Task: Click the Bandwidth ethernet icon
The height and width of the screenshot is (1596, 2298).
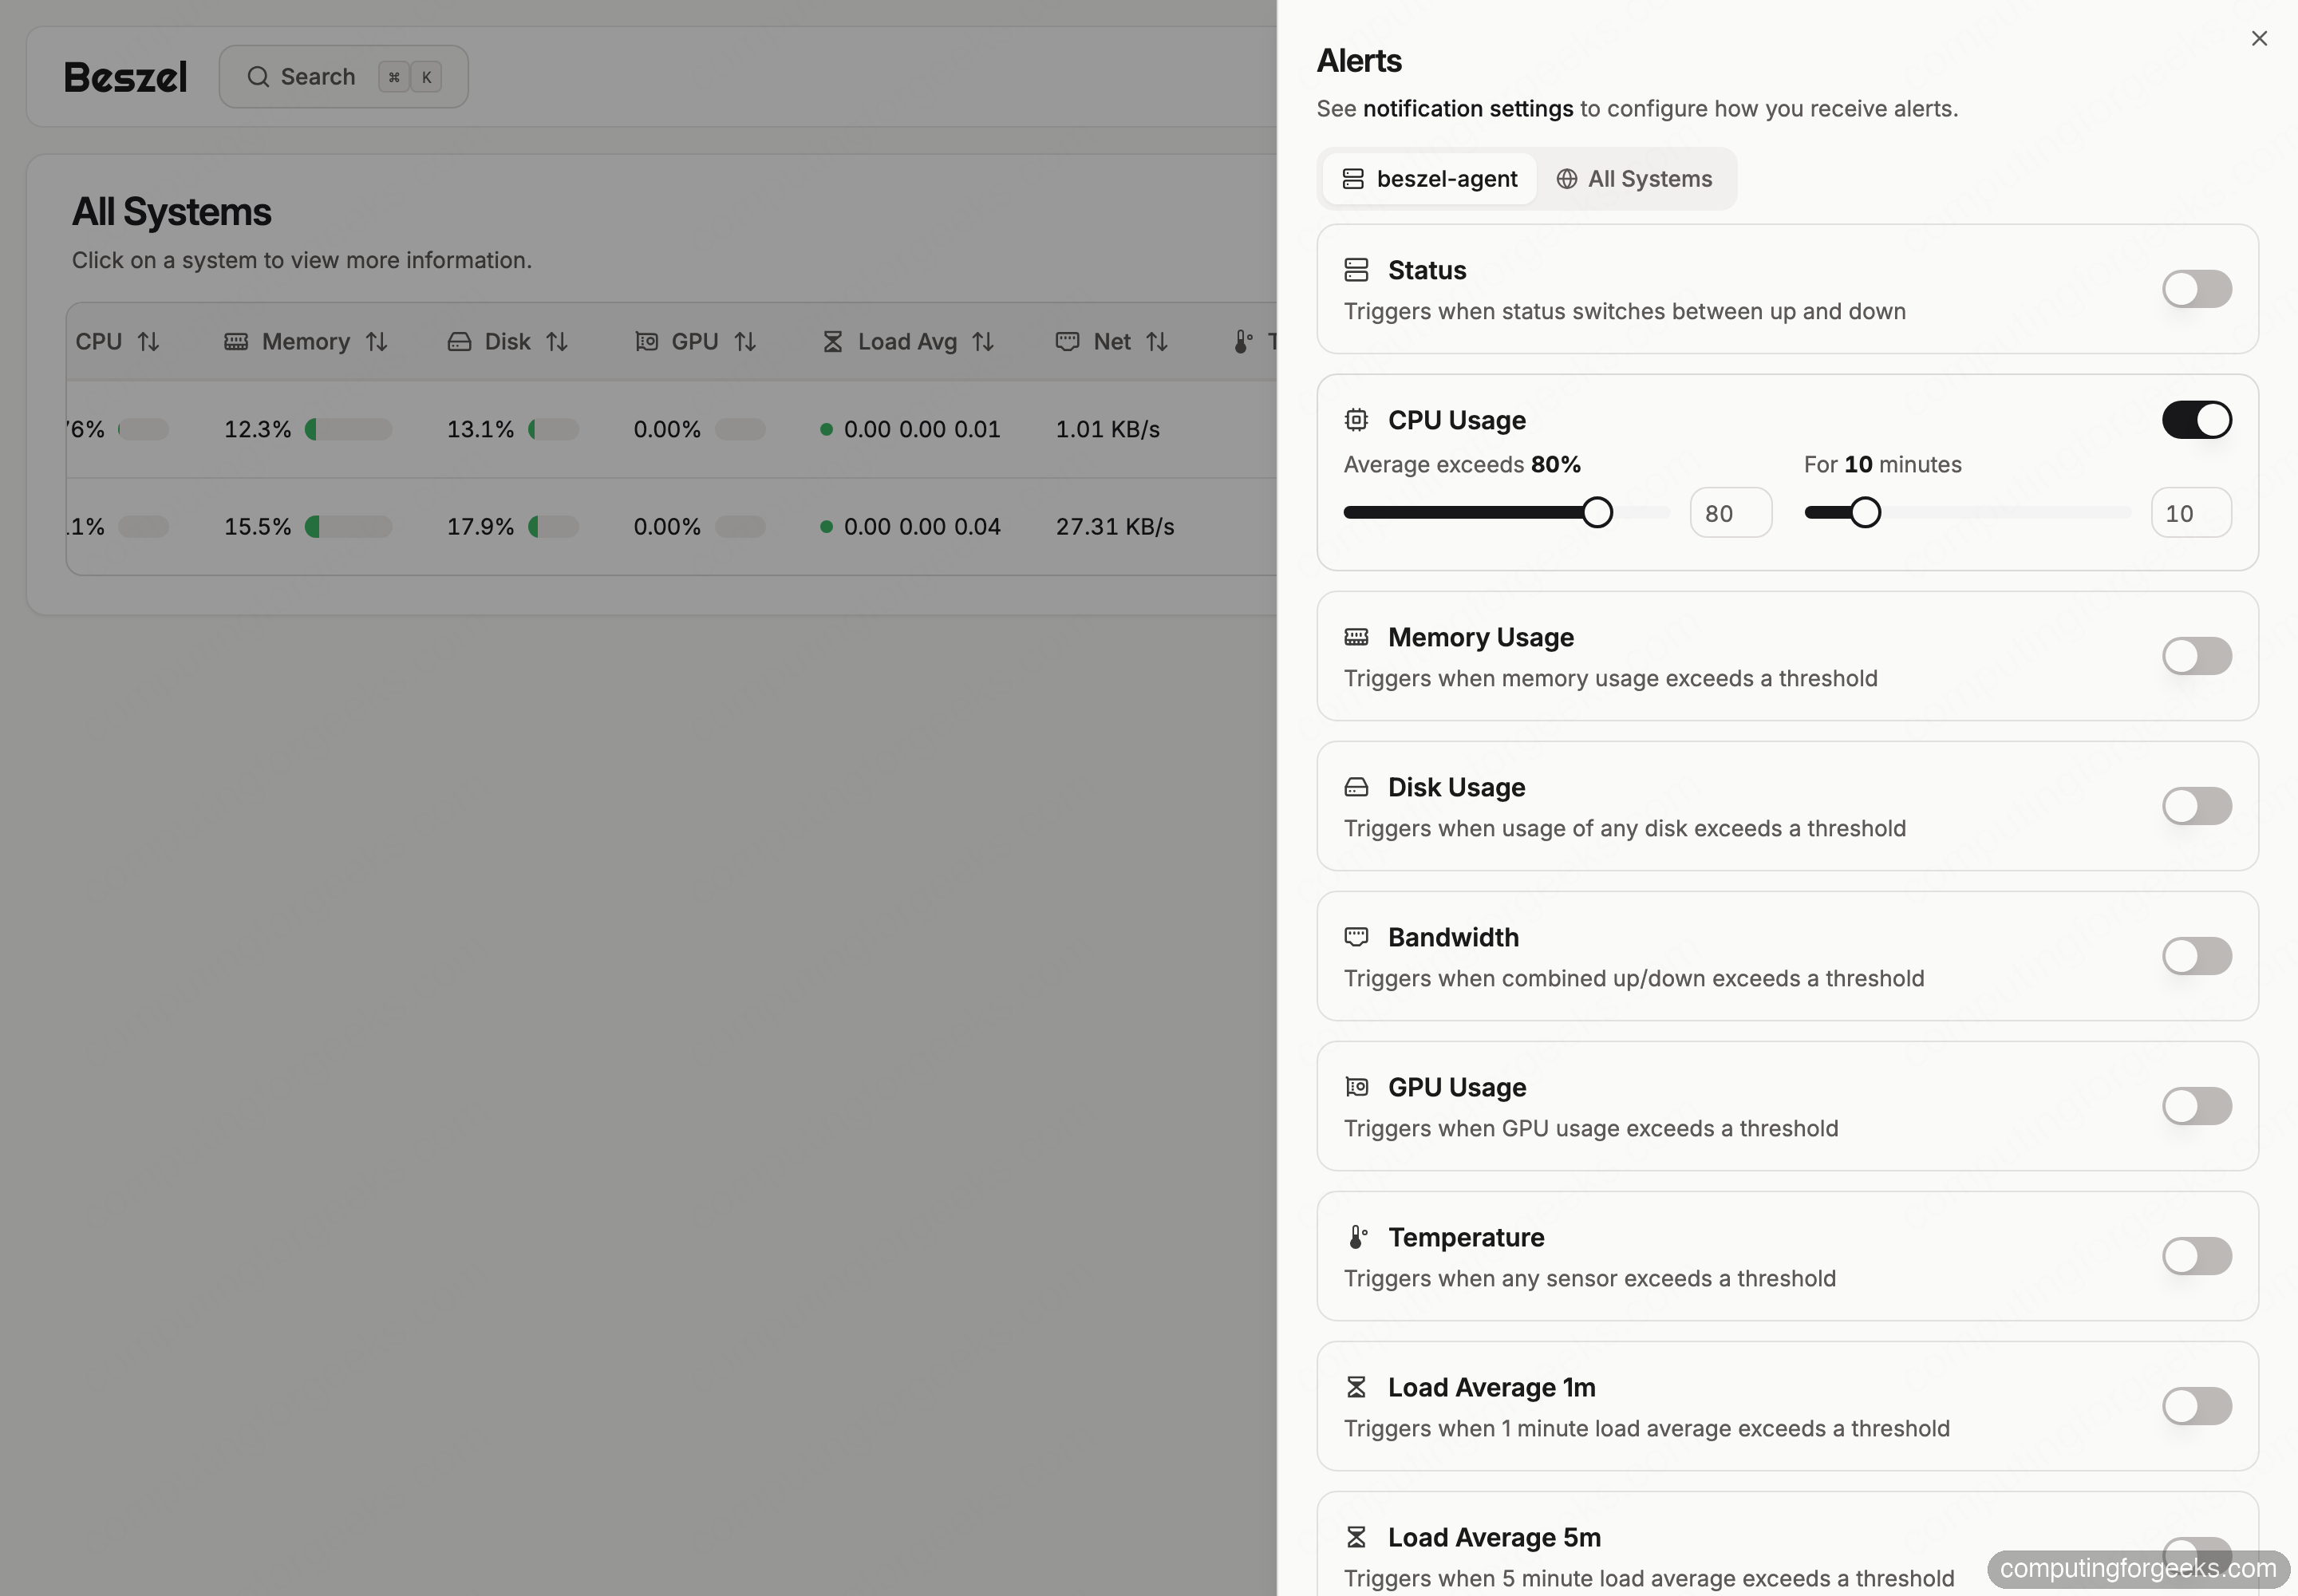Action: [x=1356, y=937]
